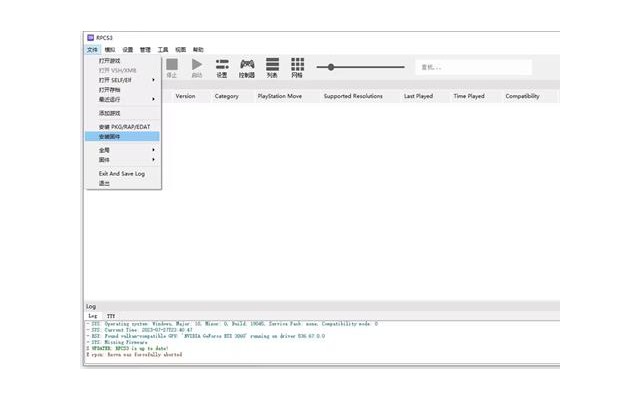Click the 'forcefully aborted' log line
The image size is (640, 400).
(134, 355)
